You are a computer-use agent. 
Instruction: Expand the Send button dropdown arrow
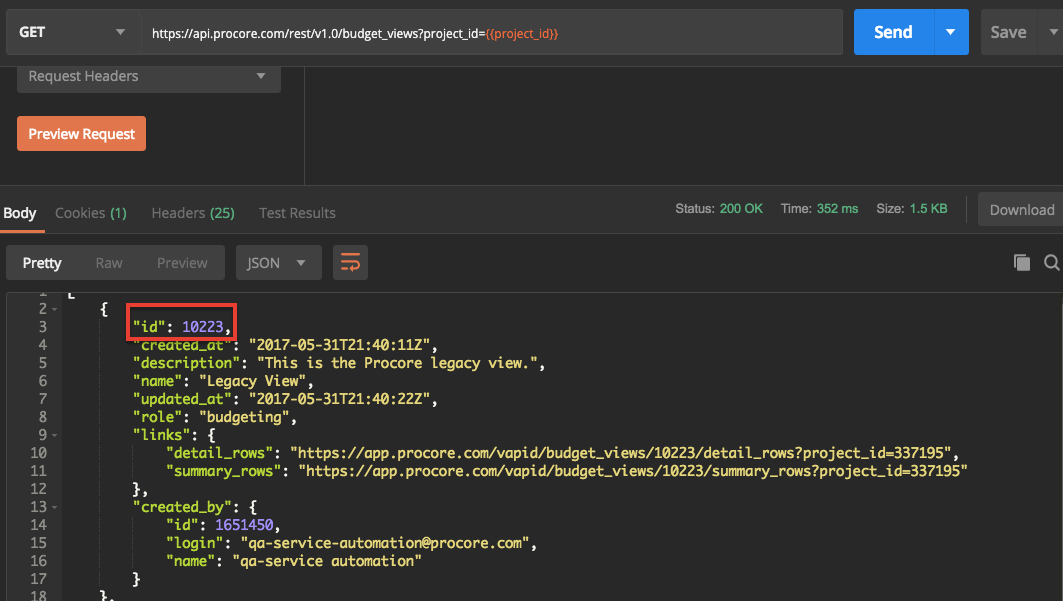(950, 32)
